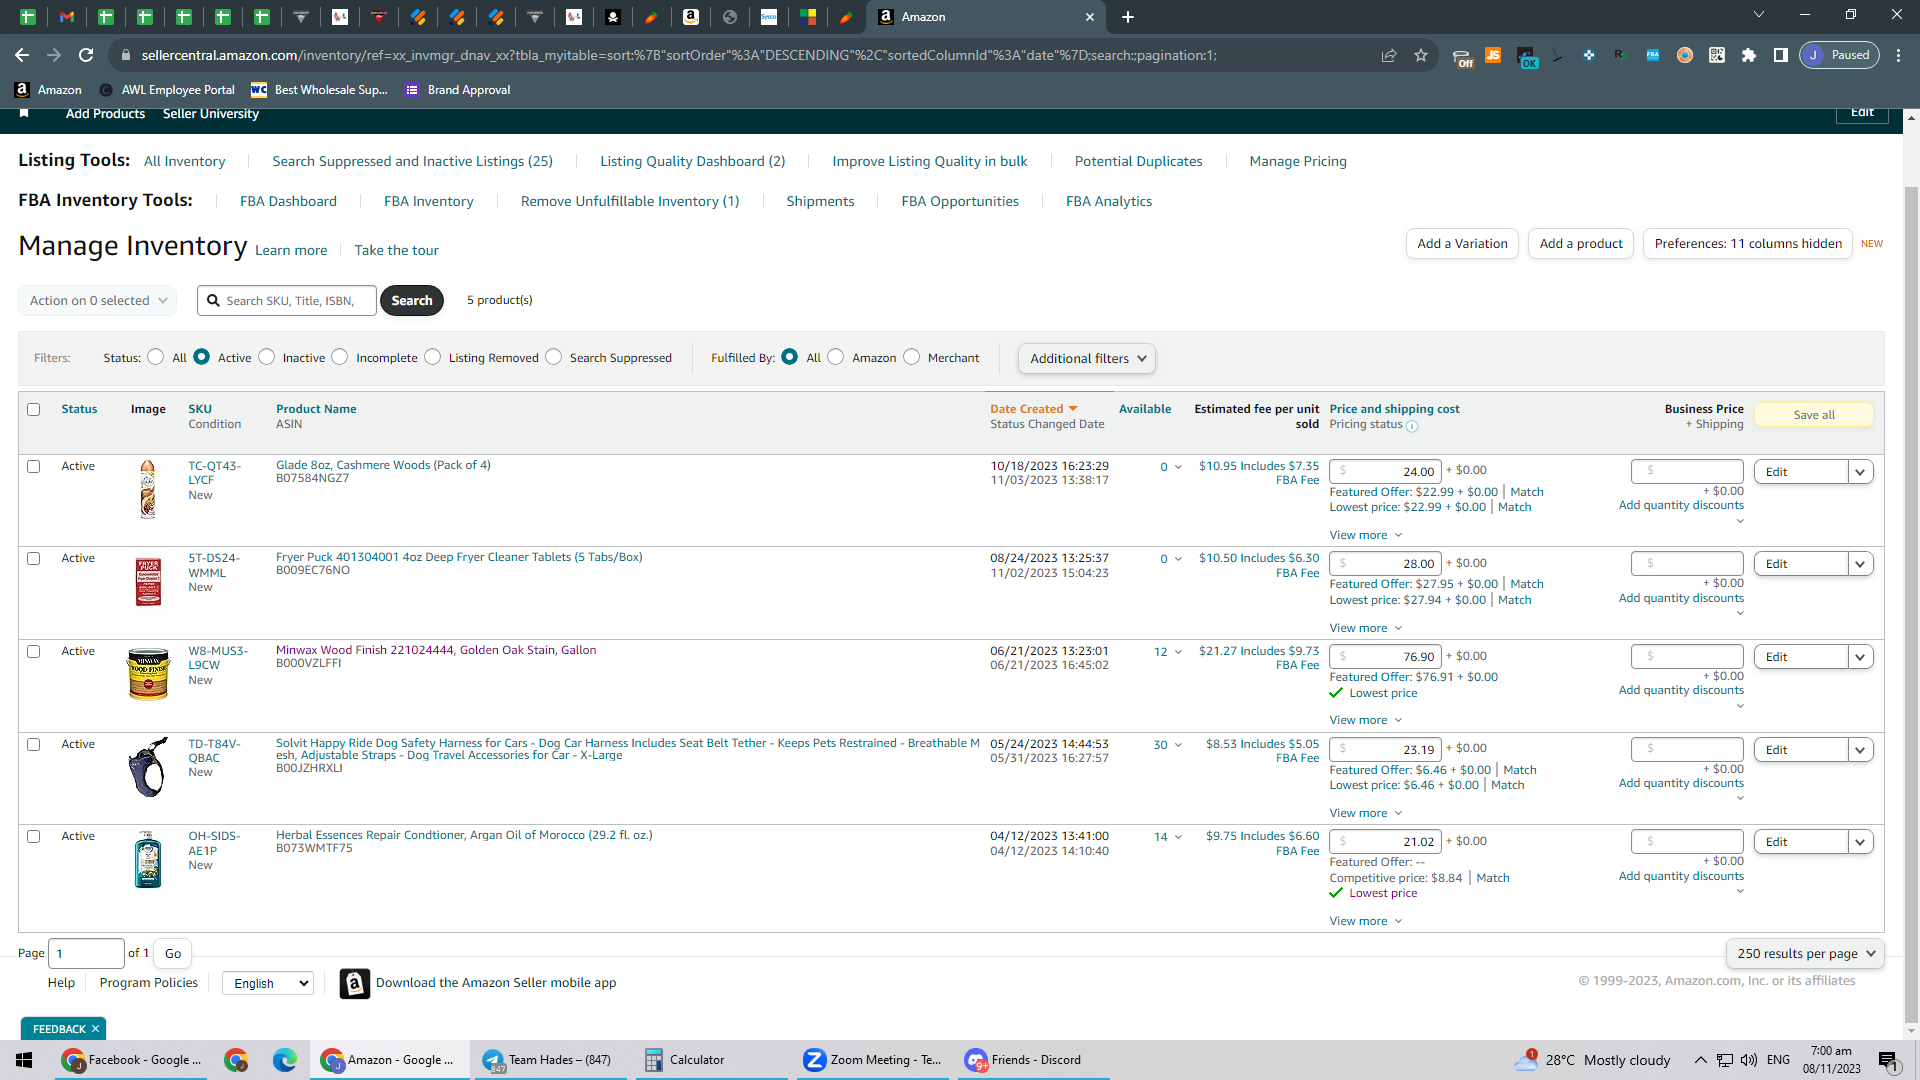Open the Windows notification center
Image resolution: width=1920 pixels, height=1080 pixels.
pyautogui.click(x=1888, y=1061)
